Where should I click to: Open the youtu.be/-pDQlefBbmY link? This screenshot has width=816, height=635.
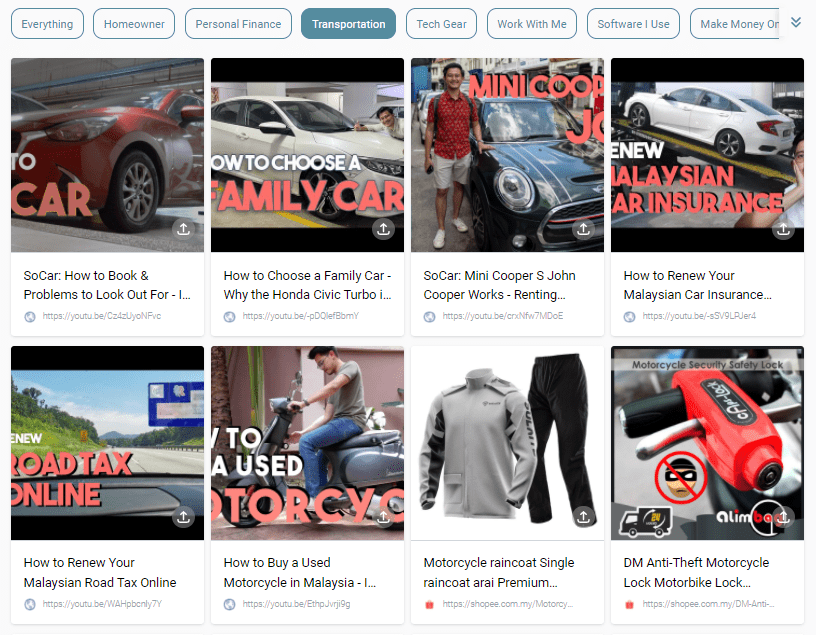pyautogui.click(x=301, y=316)
